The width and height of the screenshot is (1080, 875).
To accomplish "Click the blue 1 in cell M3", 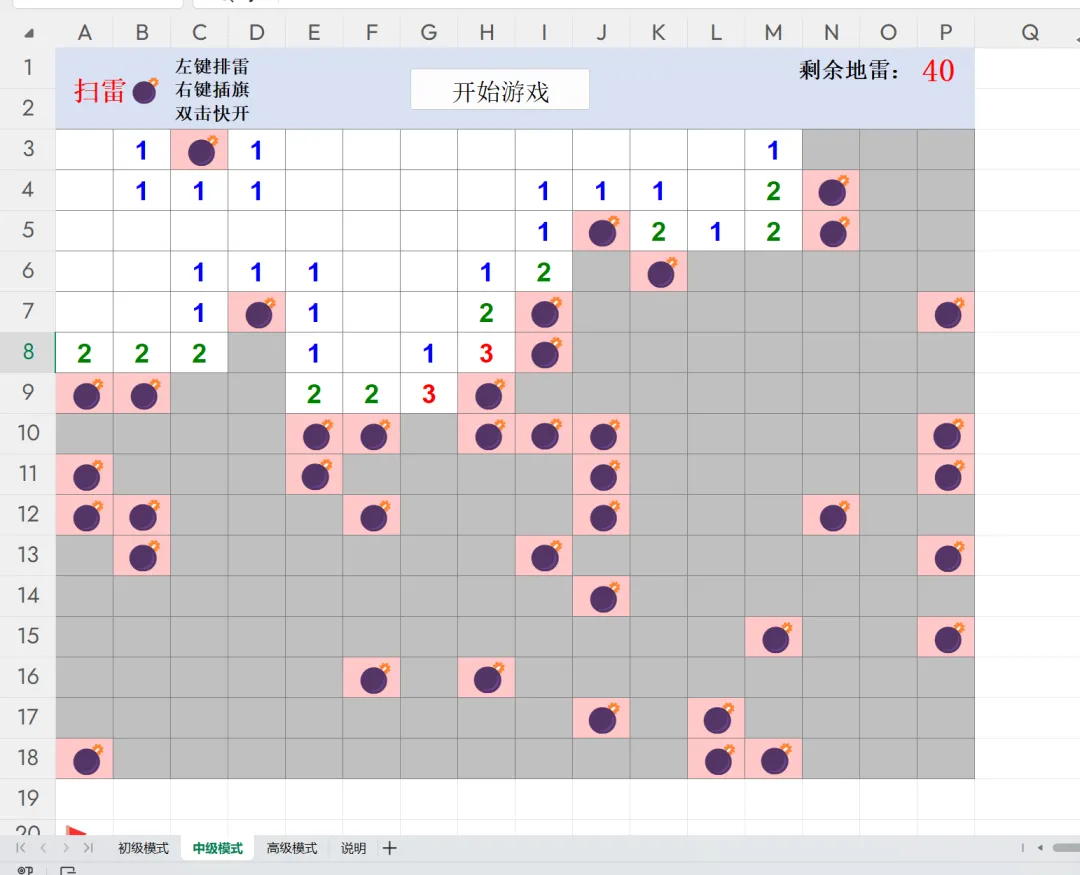I will pos(773,150).
